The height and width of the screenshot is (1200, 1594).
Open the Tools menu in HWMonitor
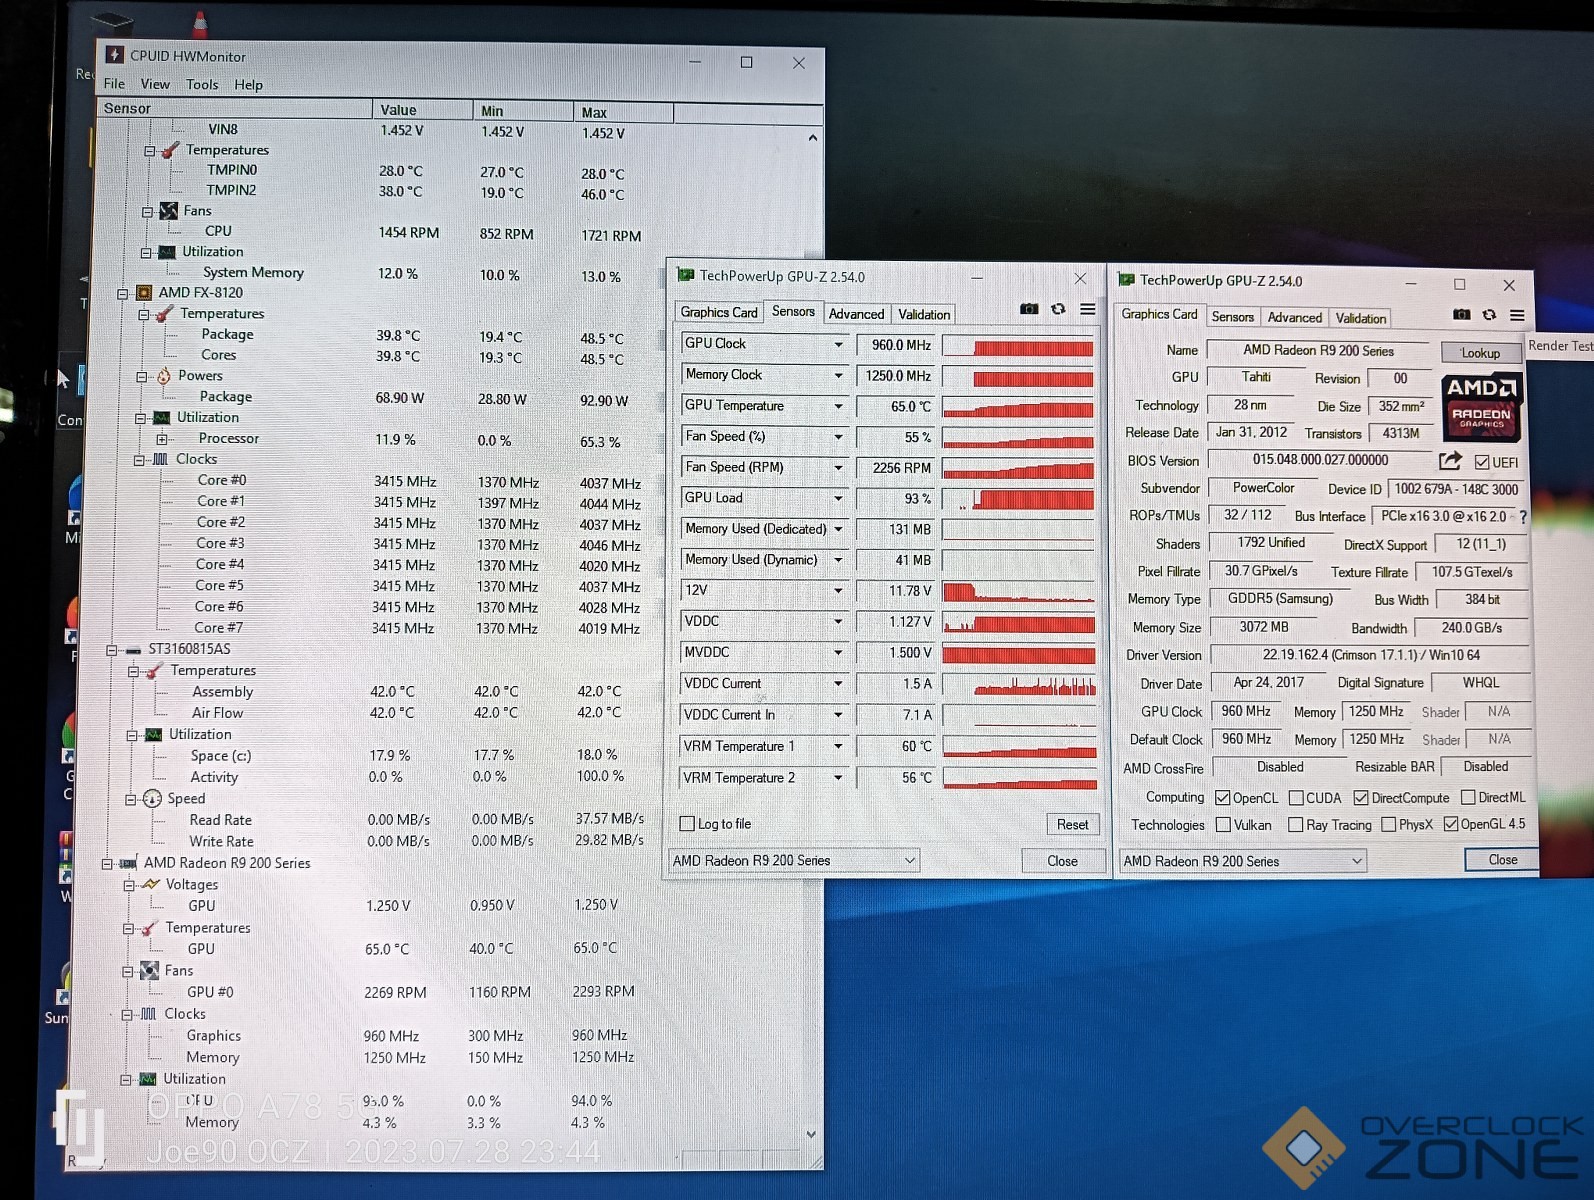pyautogui.click(x=202, y=85)
